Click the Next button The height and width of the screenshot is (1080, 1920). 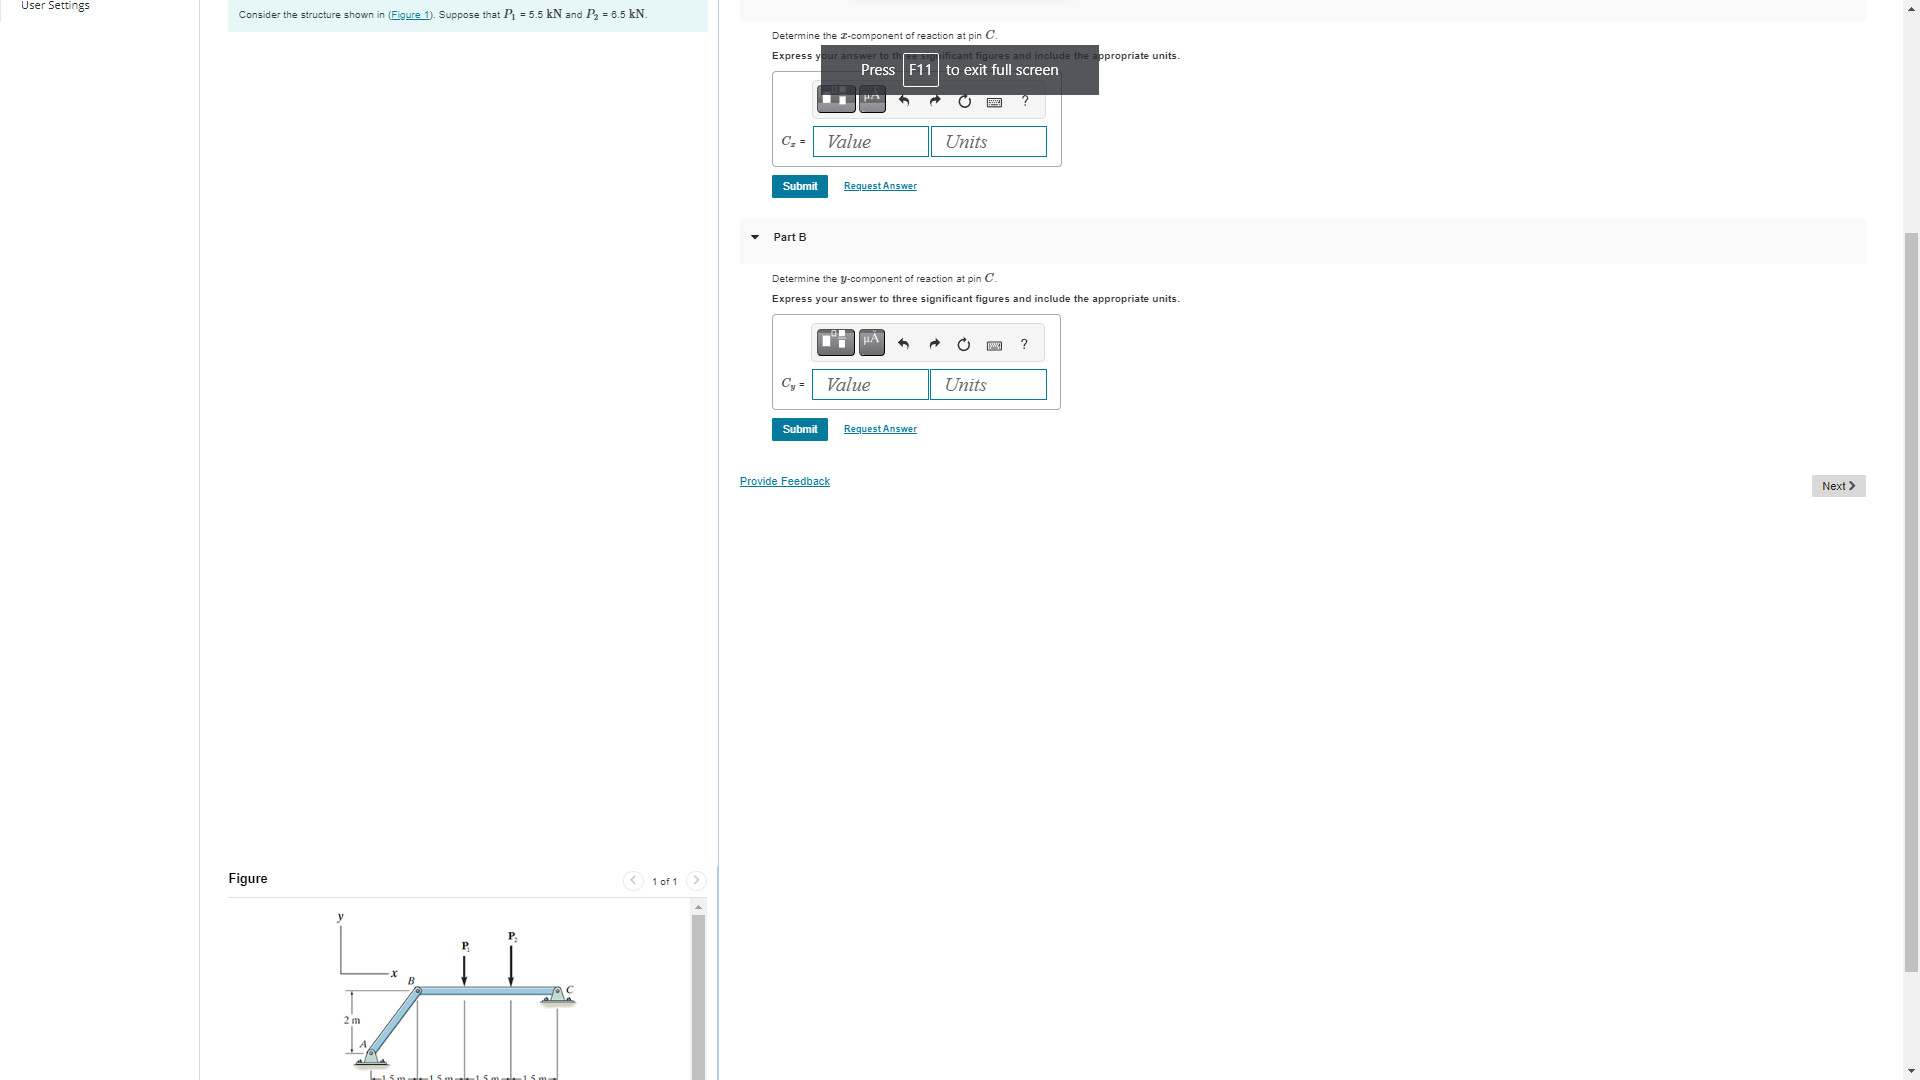tap(1838, 486)
